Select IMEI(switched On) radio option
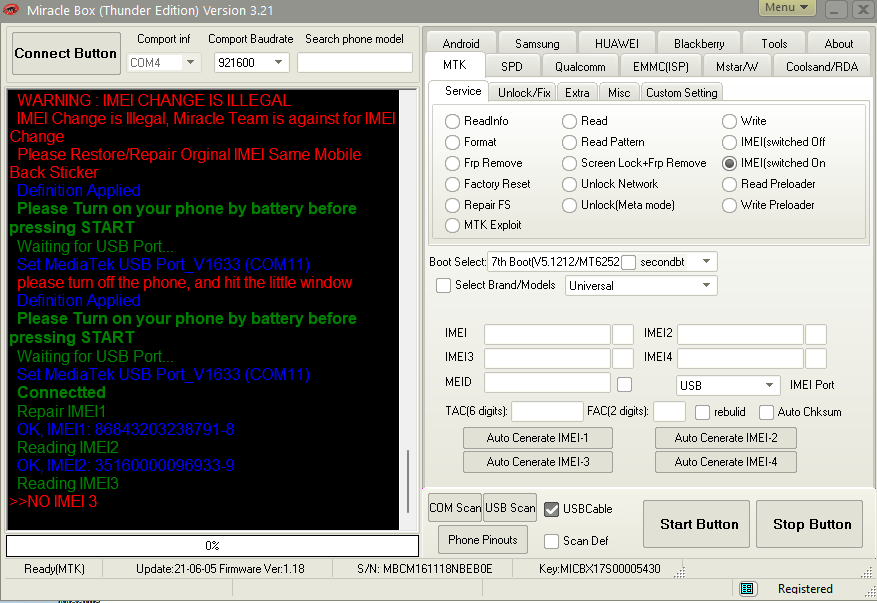877x603 pixels. tap(729, 163)
